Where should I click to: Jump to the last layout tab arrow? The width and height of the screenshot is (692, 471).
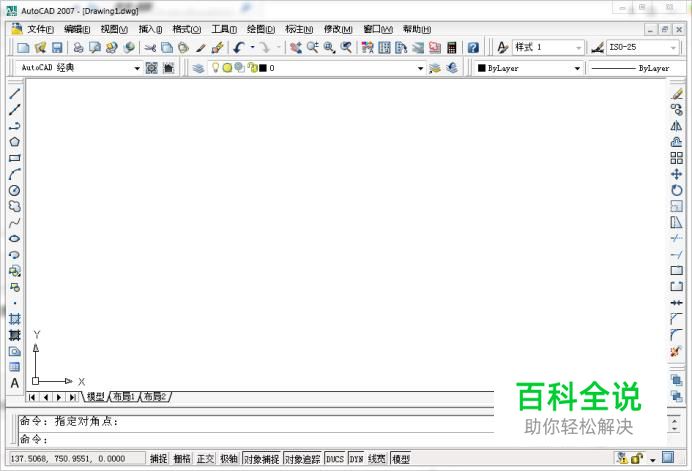coord(72,397)
